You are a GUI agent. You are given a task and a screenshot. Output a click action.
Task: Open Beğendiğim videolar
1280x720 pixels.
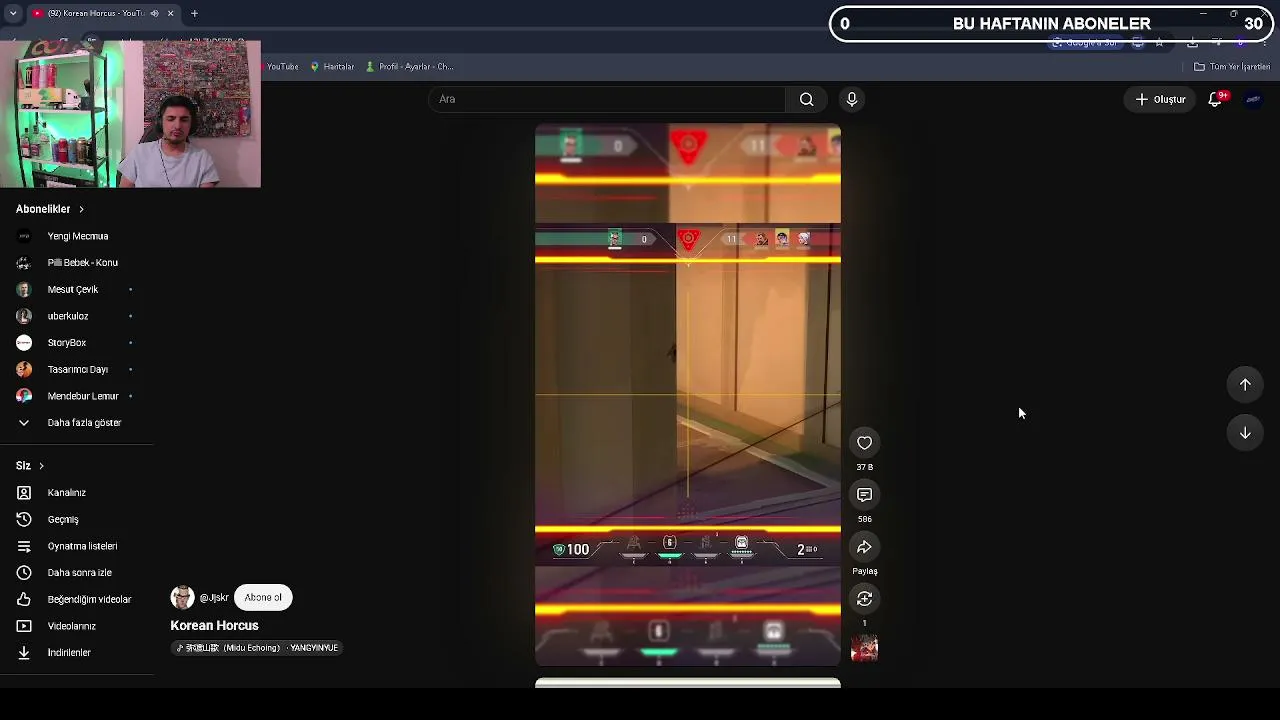coord(77,600)
